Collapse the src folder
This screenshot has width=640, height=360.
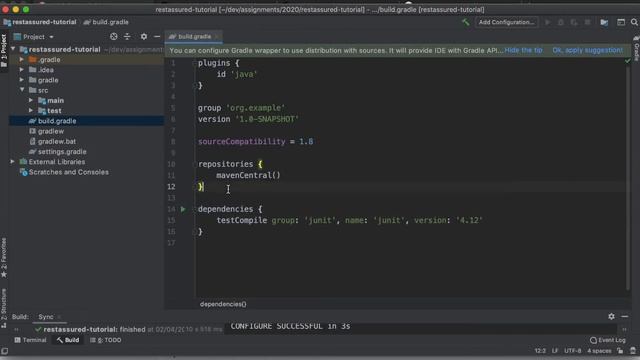point(22,90)
